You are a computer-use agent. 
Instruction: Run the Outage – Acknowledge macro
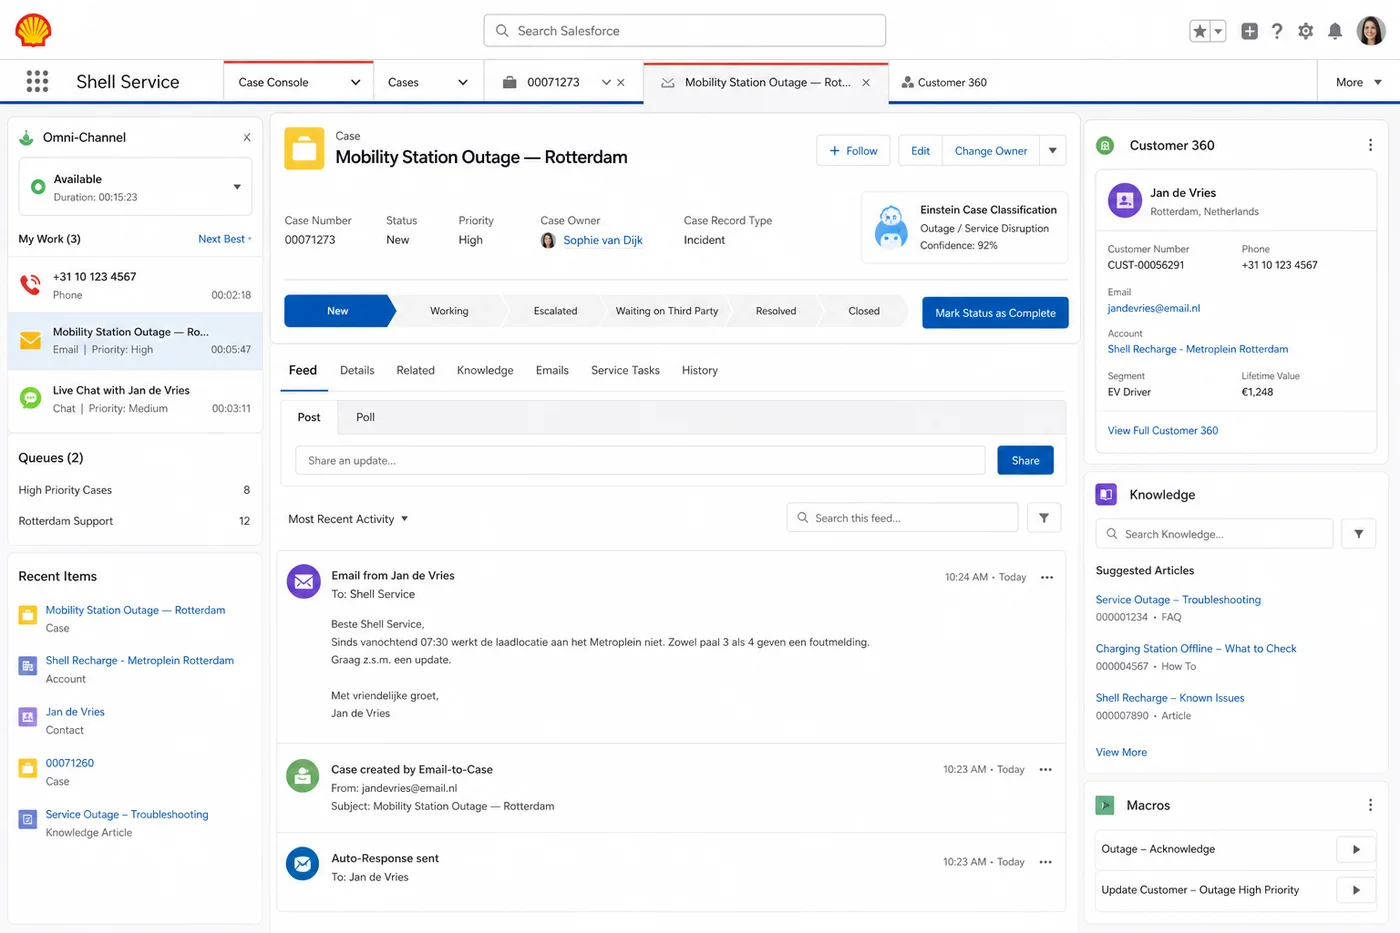tap(1356, 849)
